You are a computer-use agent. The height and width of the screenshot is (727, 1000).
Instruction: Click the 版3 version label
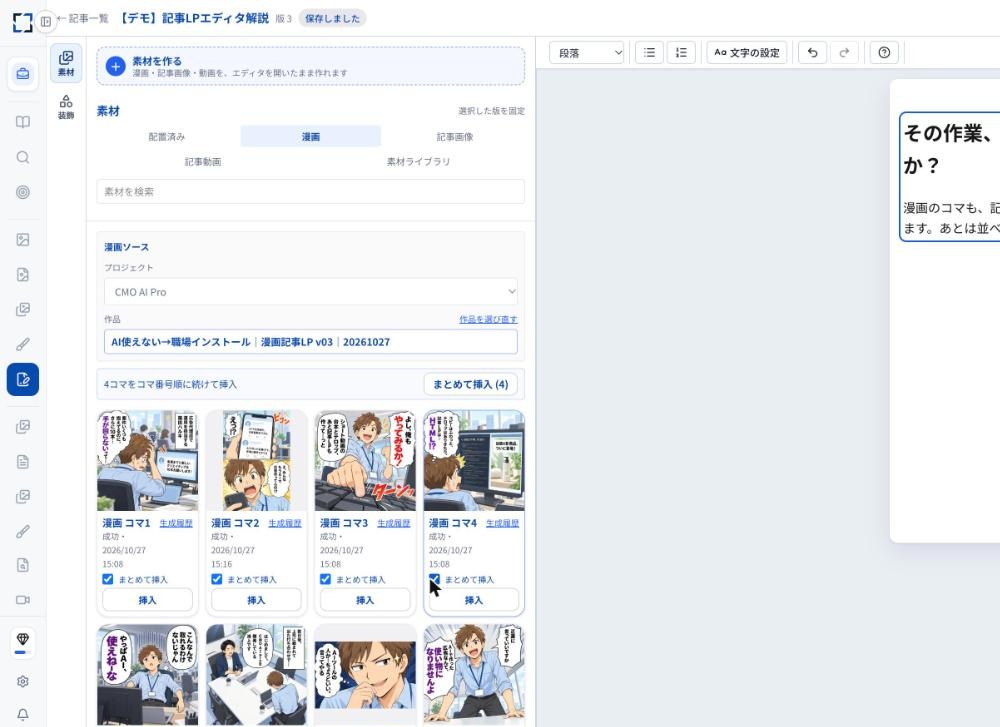tap(284, 18)
